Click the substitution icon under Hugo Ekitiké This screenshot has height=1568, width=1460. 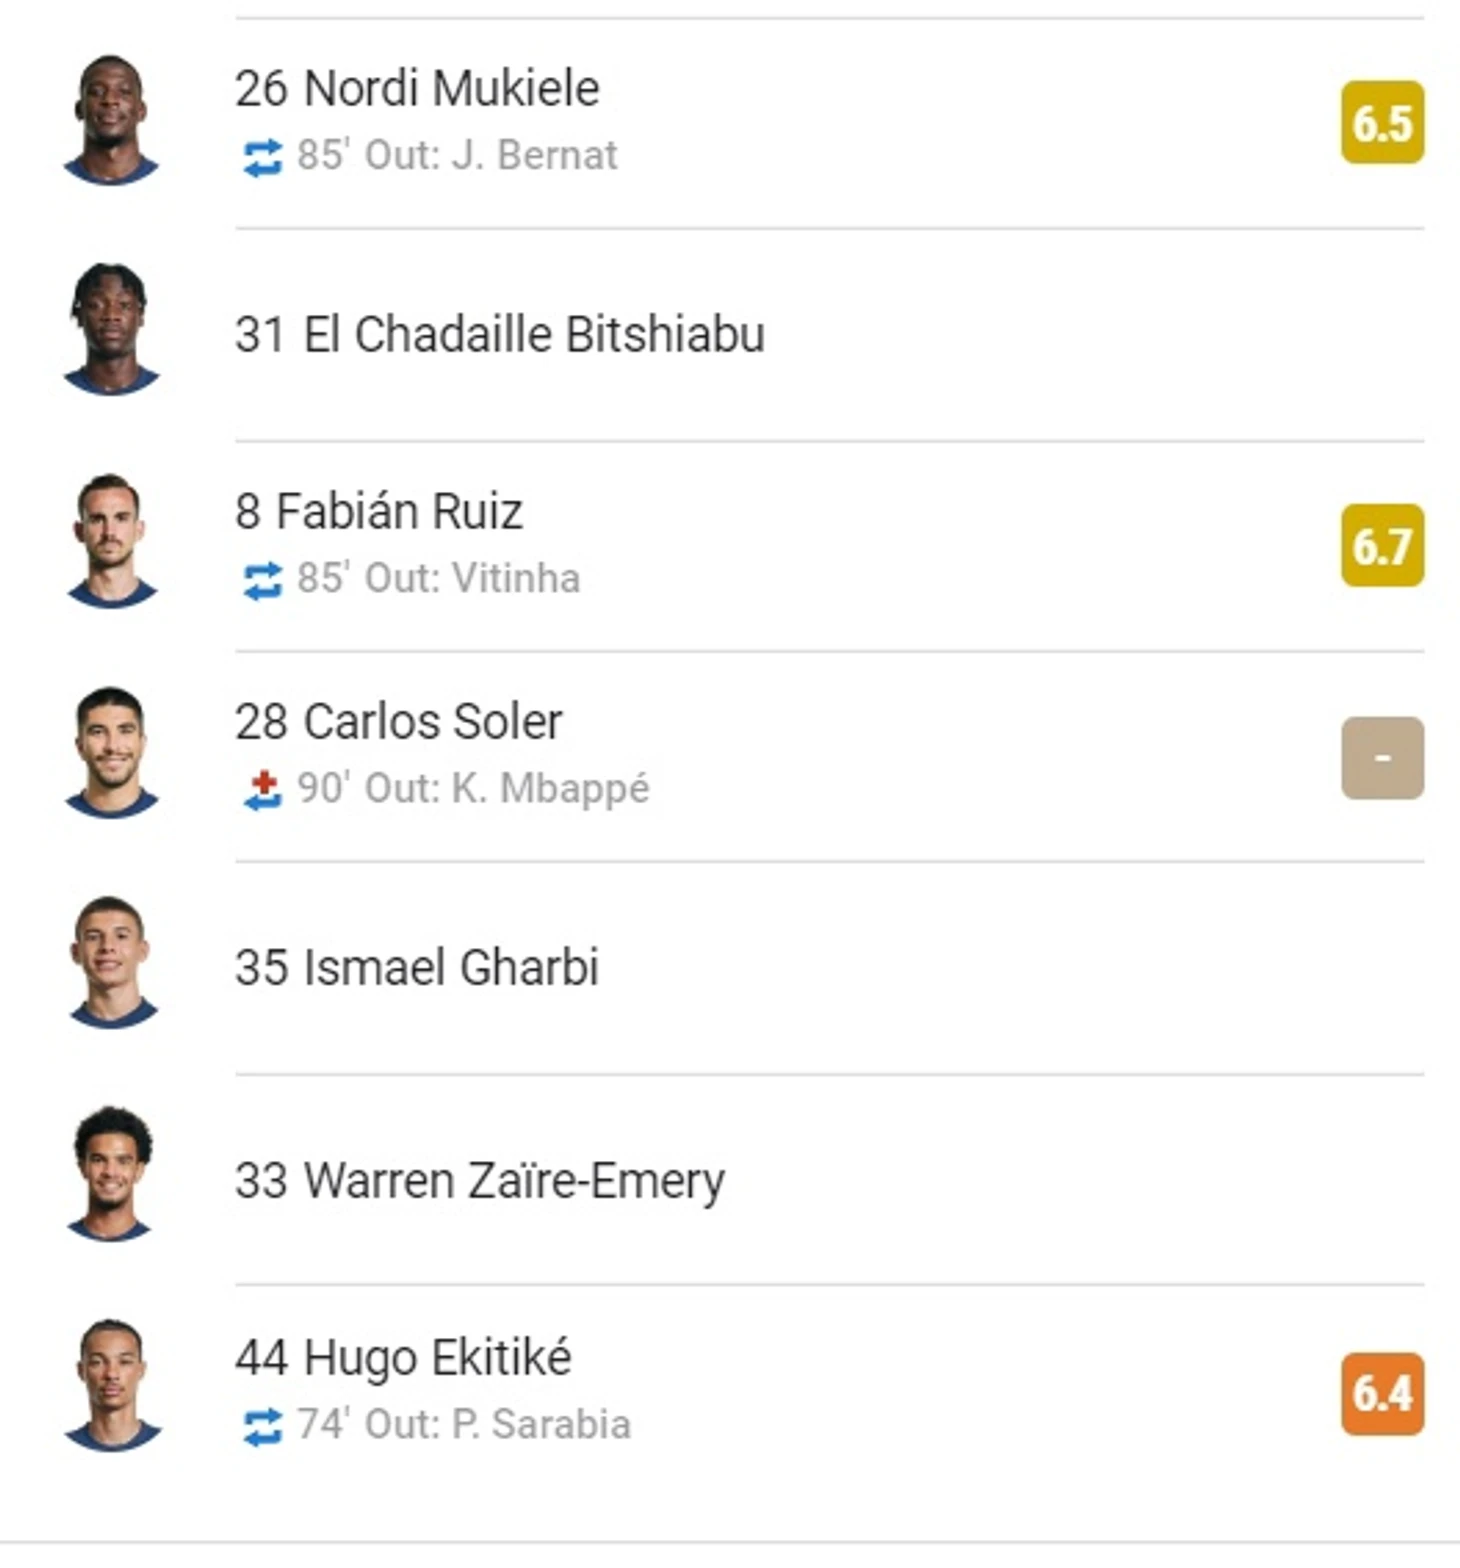pyautogui.click(x=262, y=1426)
